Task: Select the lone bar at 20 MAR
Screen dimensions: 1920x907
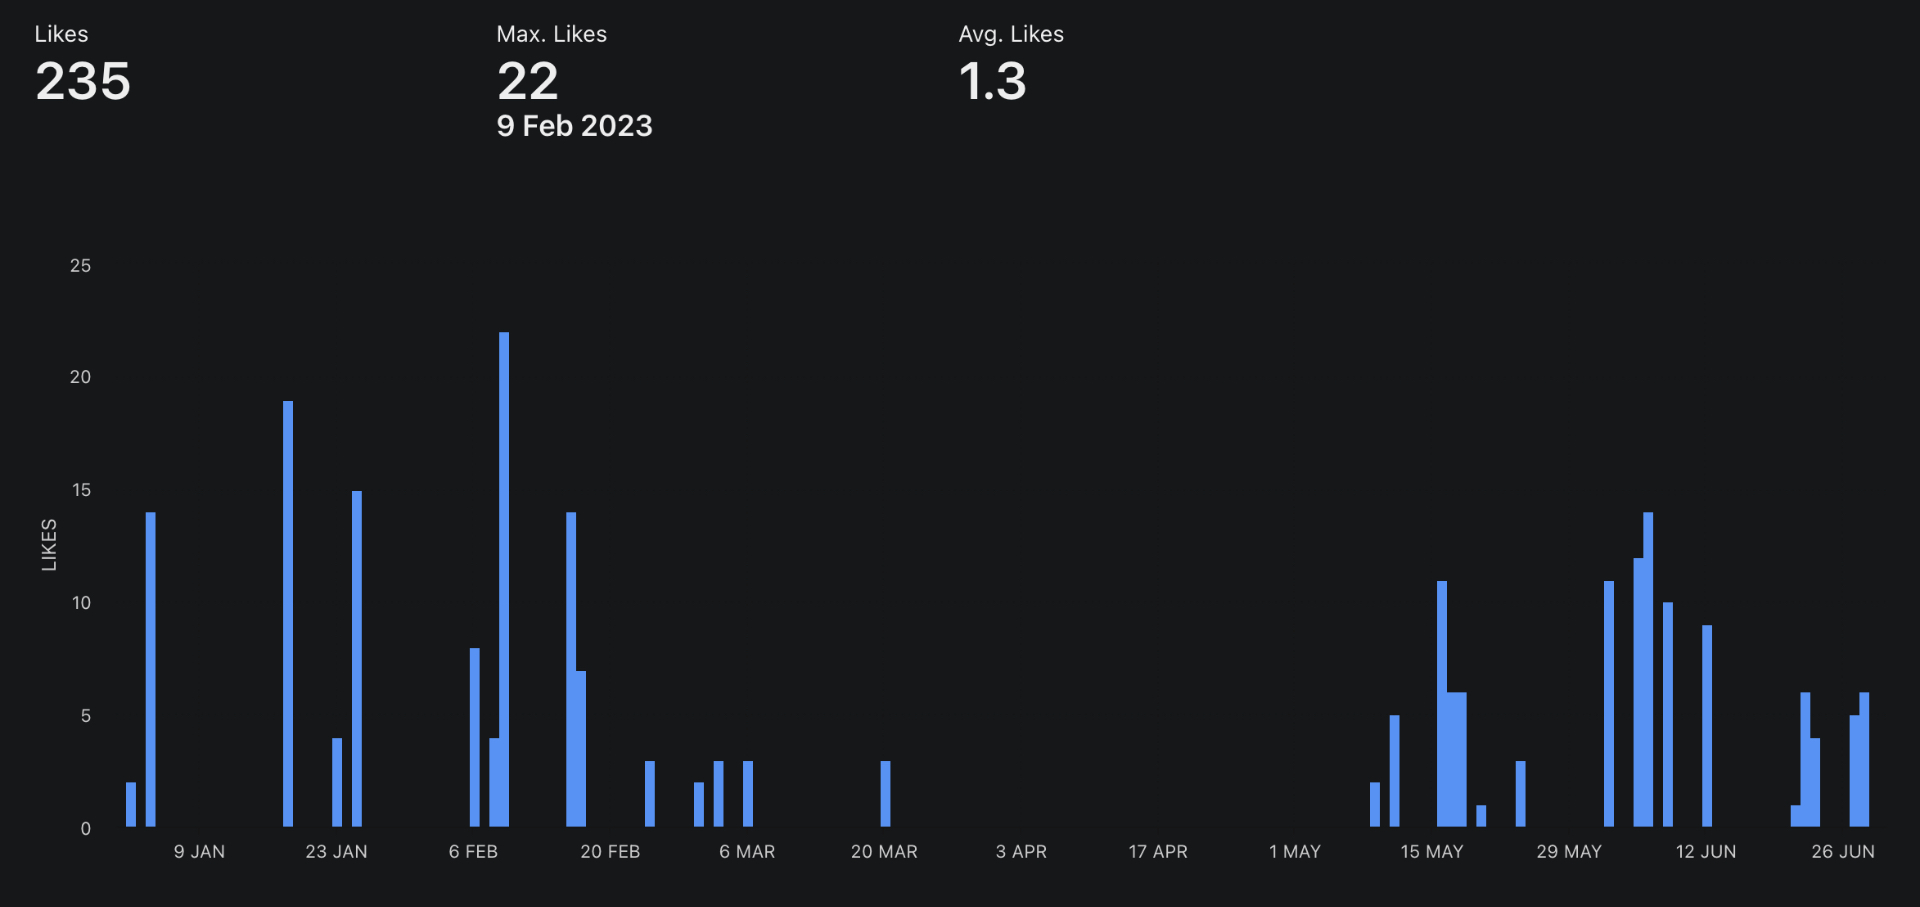Action: (x=885, y=794)
